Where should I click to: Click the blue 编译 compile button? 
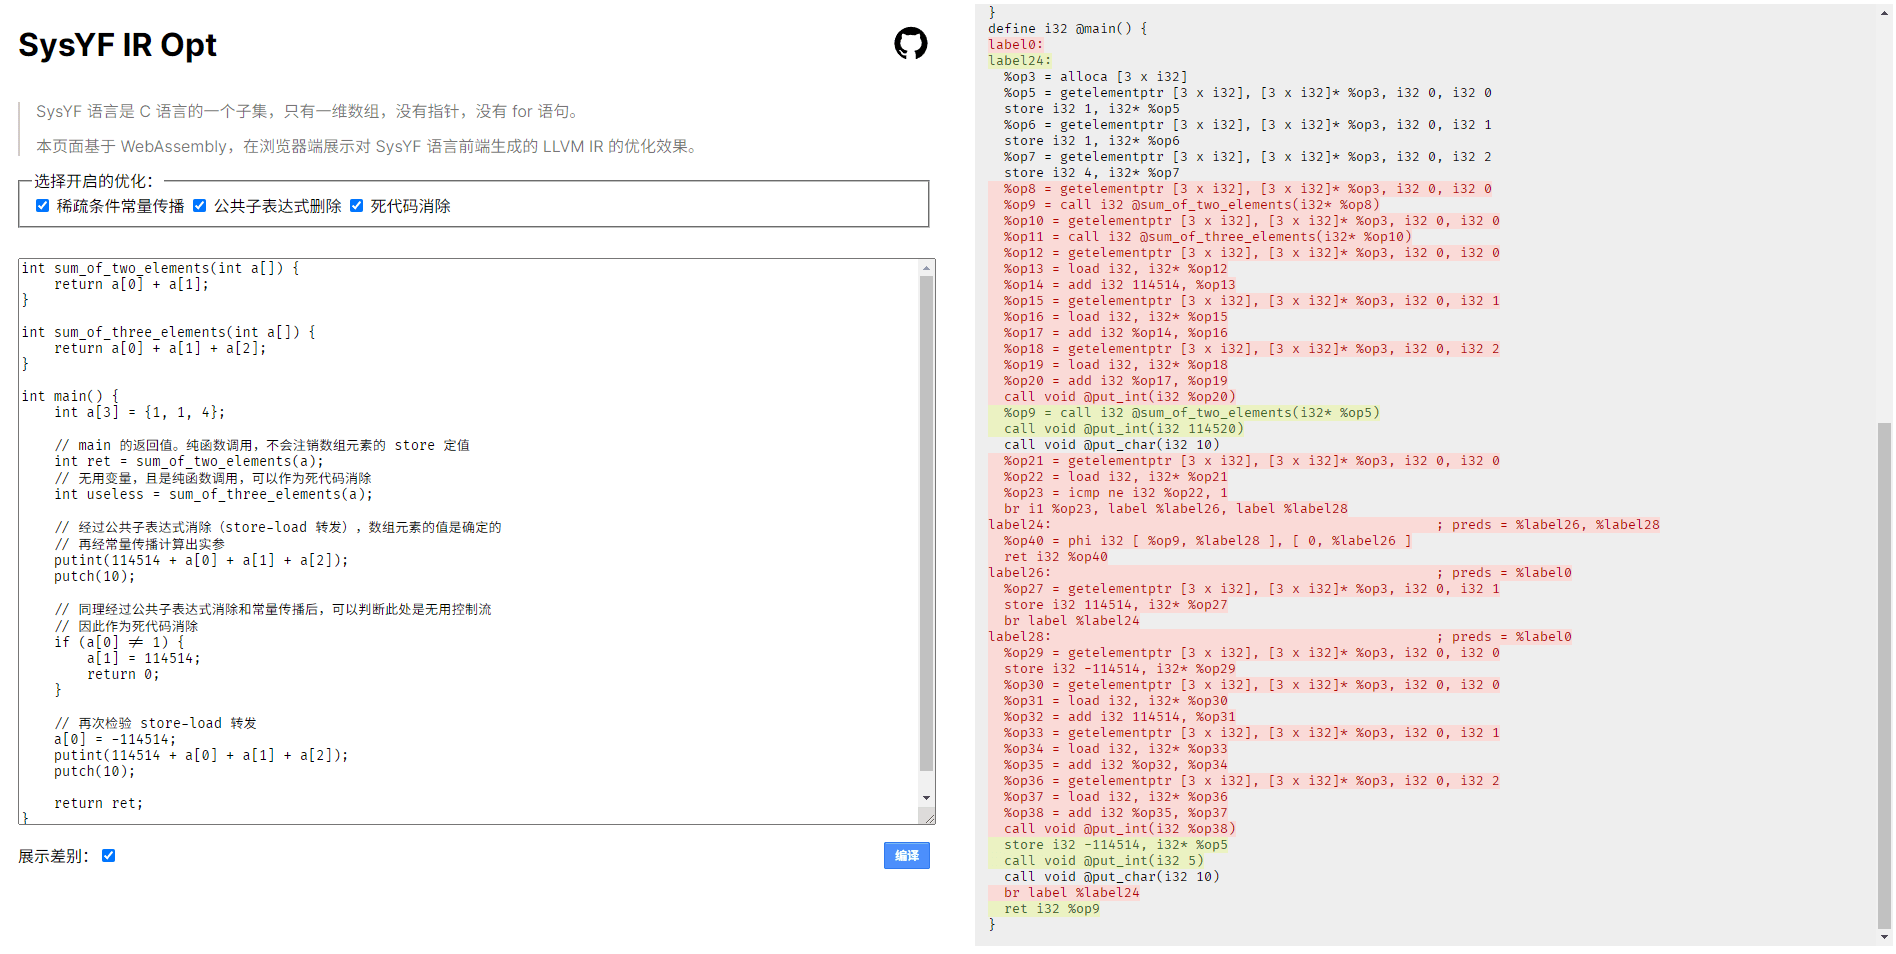click(x=907, y=856)
